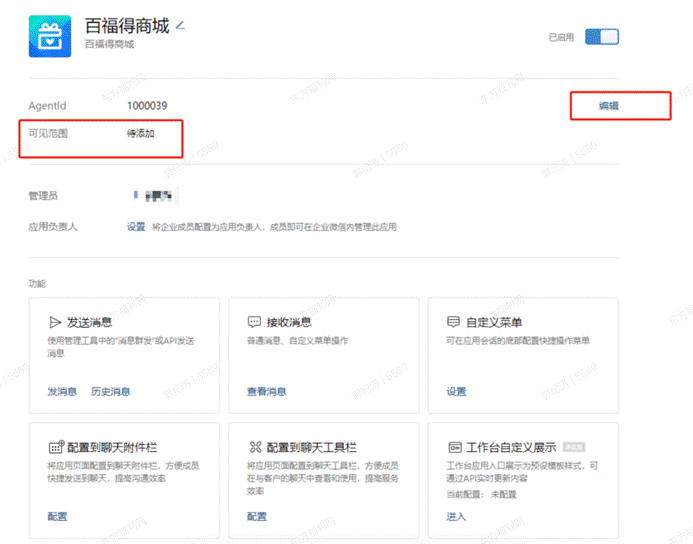Image resolution: width=693 pixels, height=544 pixels.
Task: Click the 自定义菜单 icon
Action: point(453,323)
